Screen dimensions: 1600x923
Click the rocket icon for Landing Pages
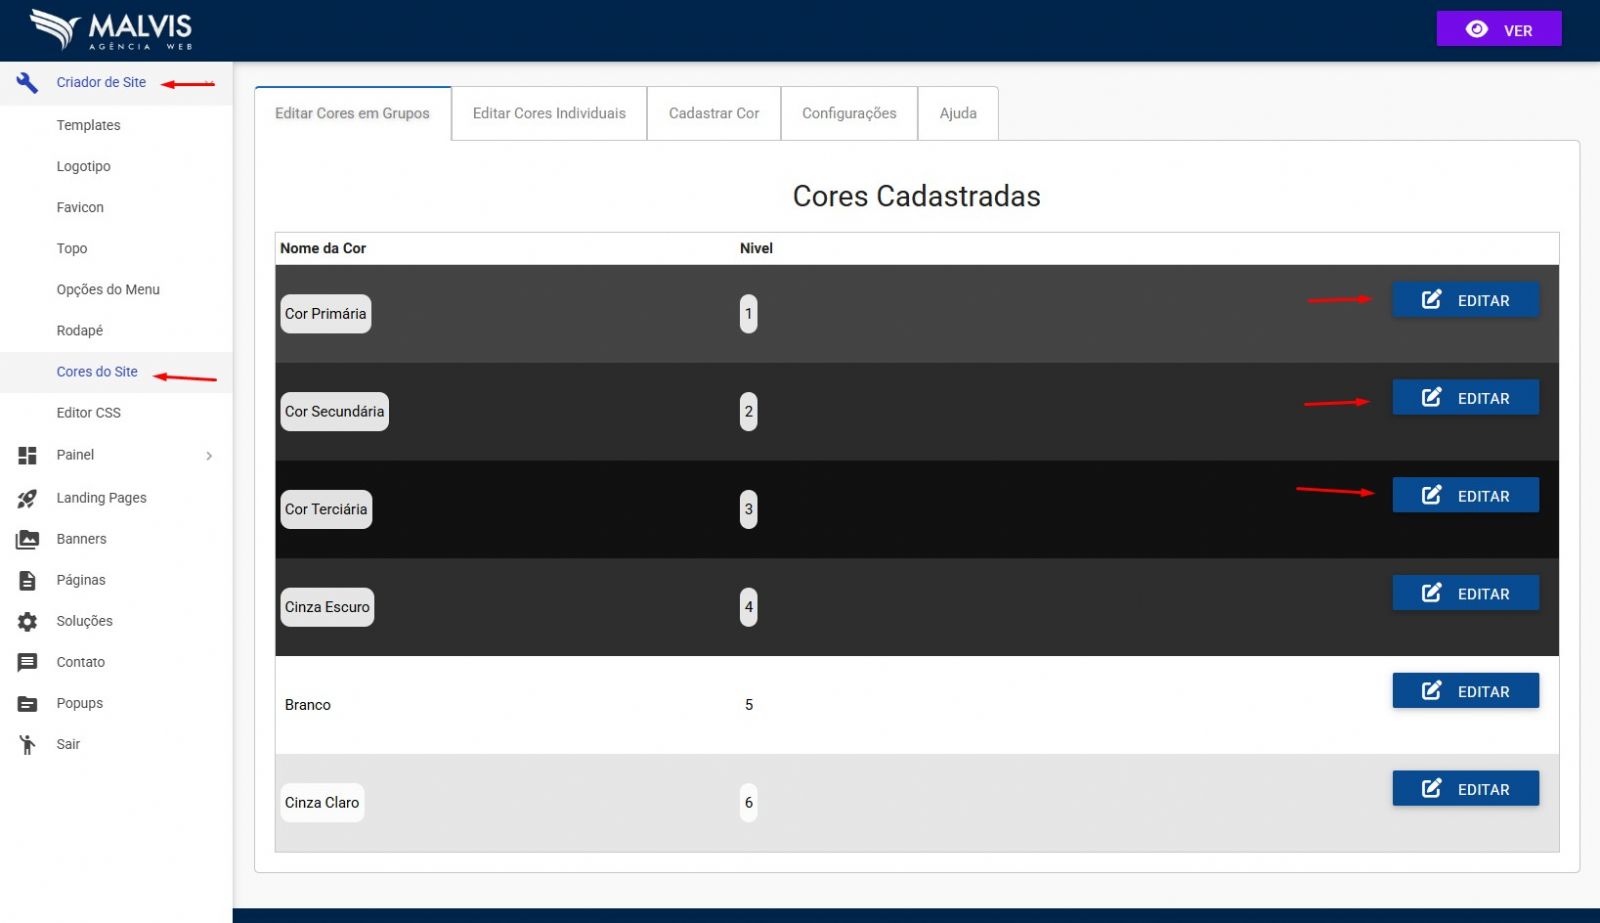pyautogui.click(x=27, y=498)
